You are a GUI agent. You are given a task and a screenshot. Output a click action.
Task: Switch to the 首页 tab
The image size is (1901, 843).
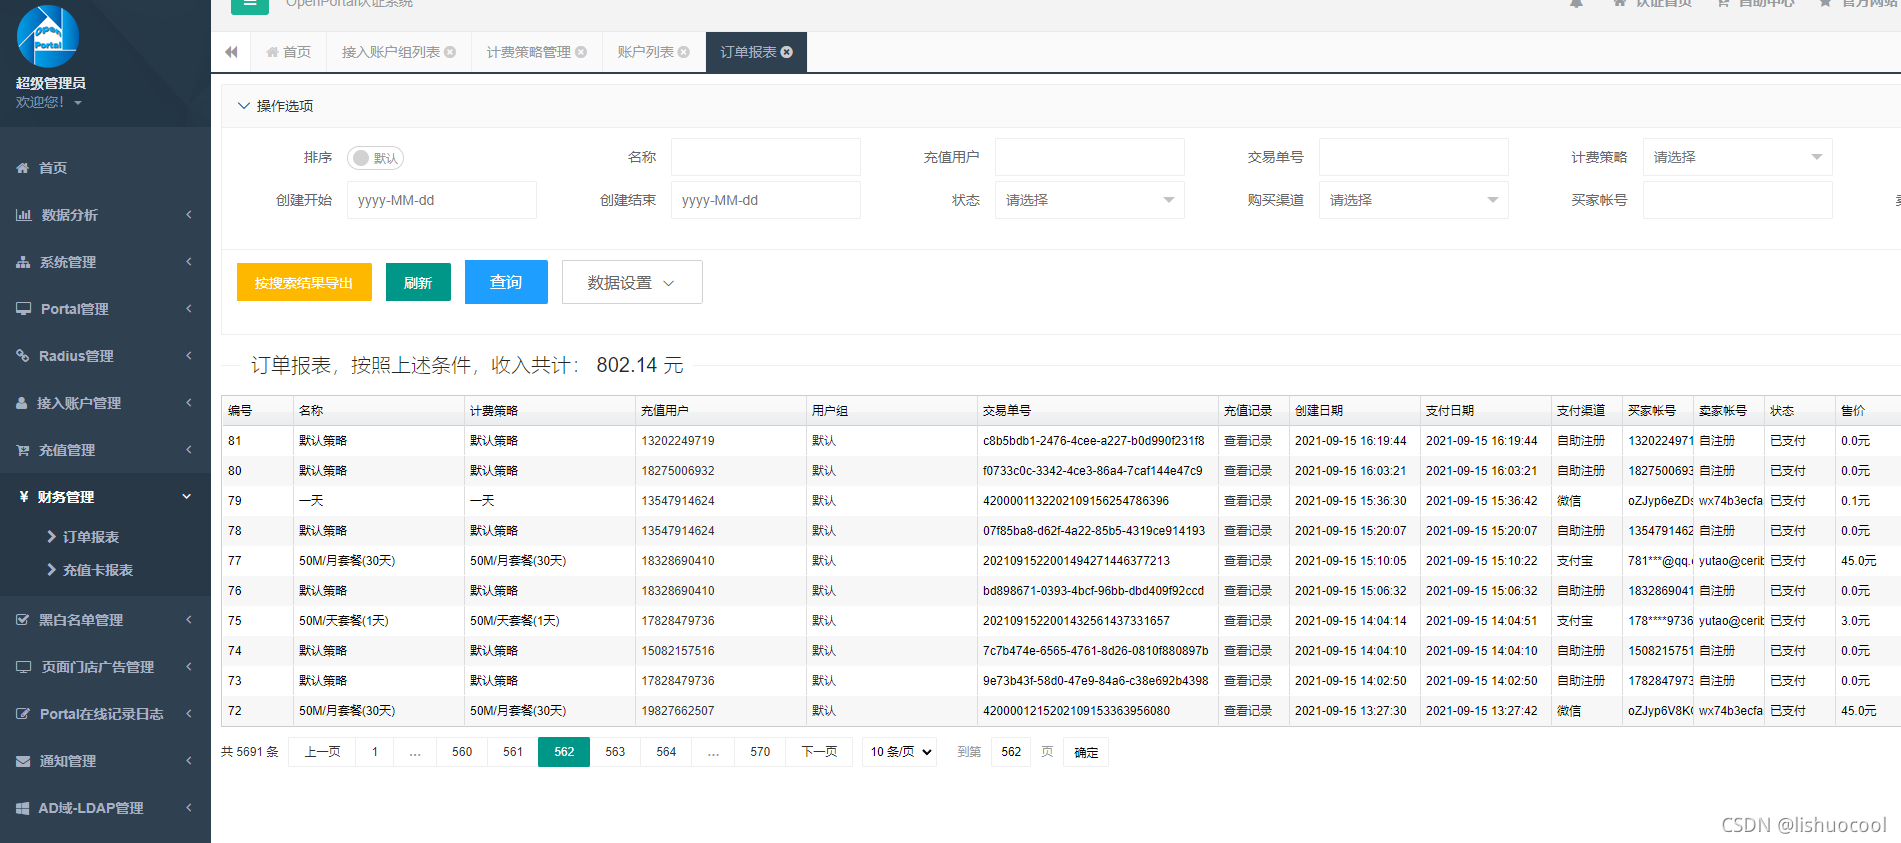pyautogui.click(x=289, y=52)
